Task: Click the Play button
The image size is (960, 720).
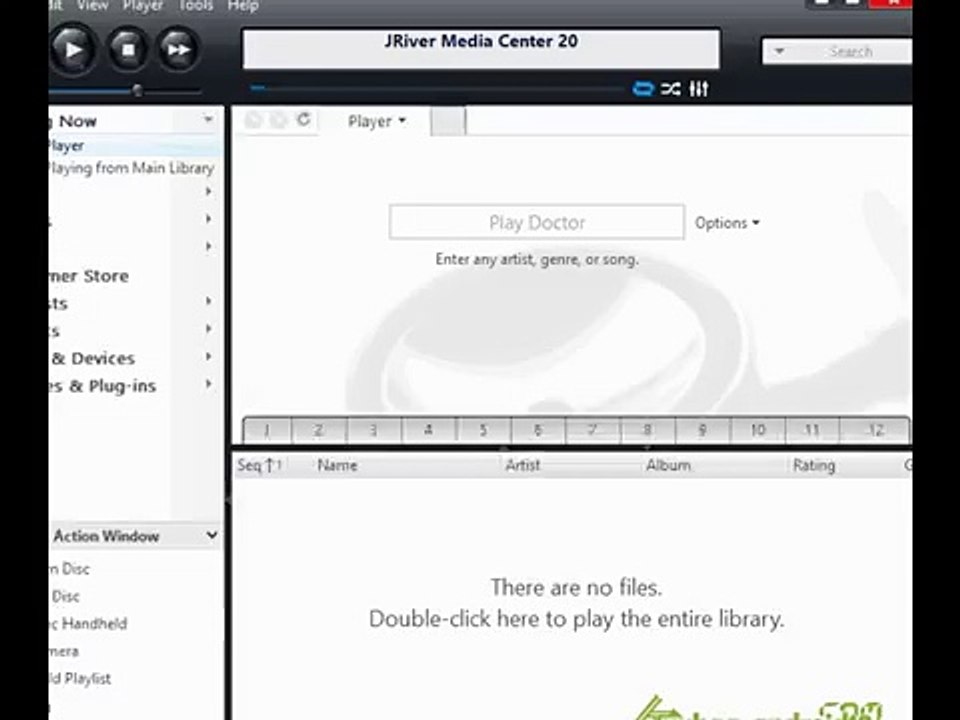Action: (73, 50)
